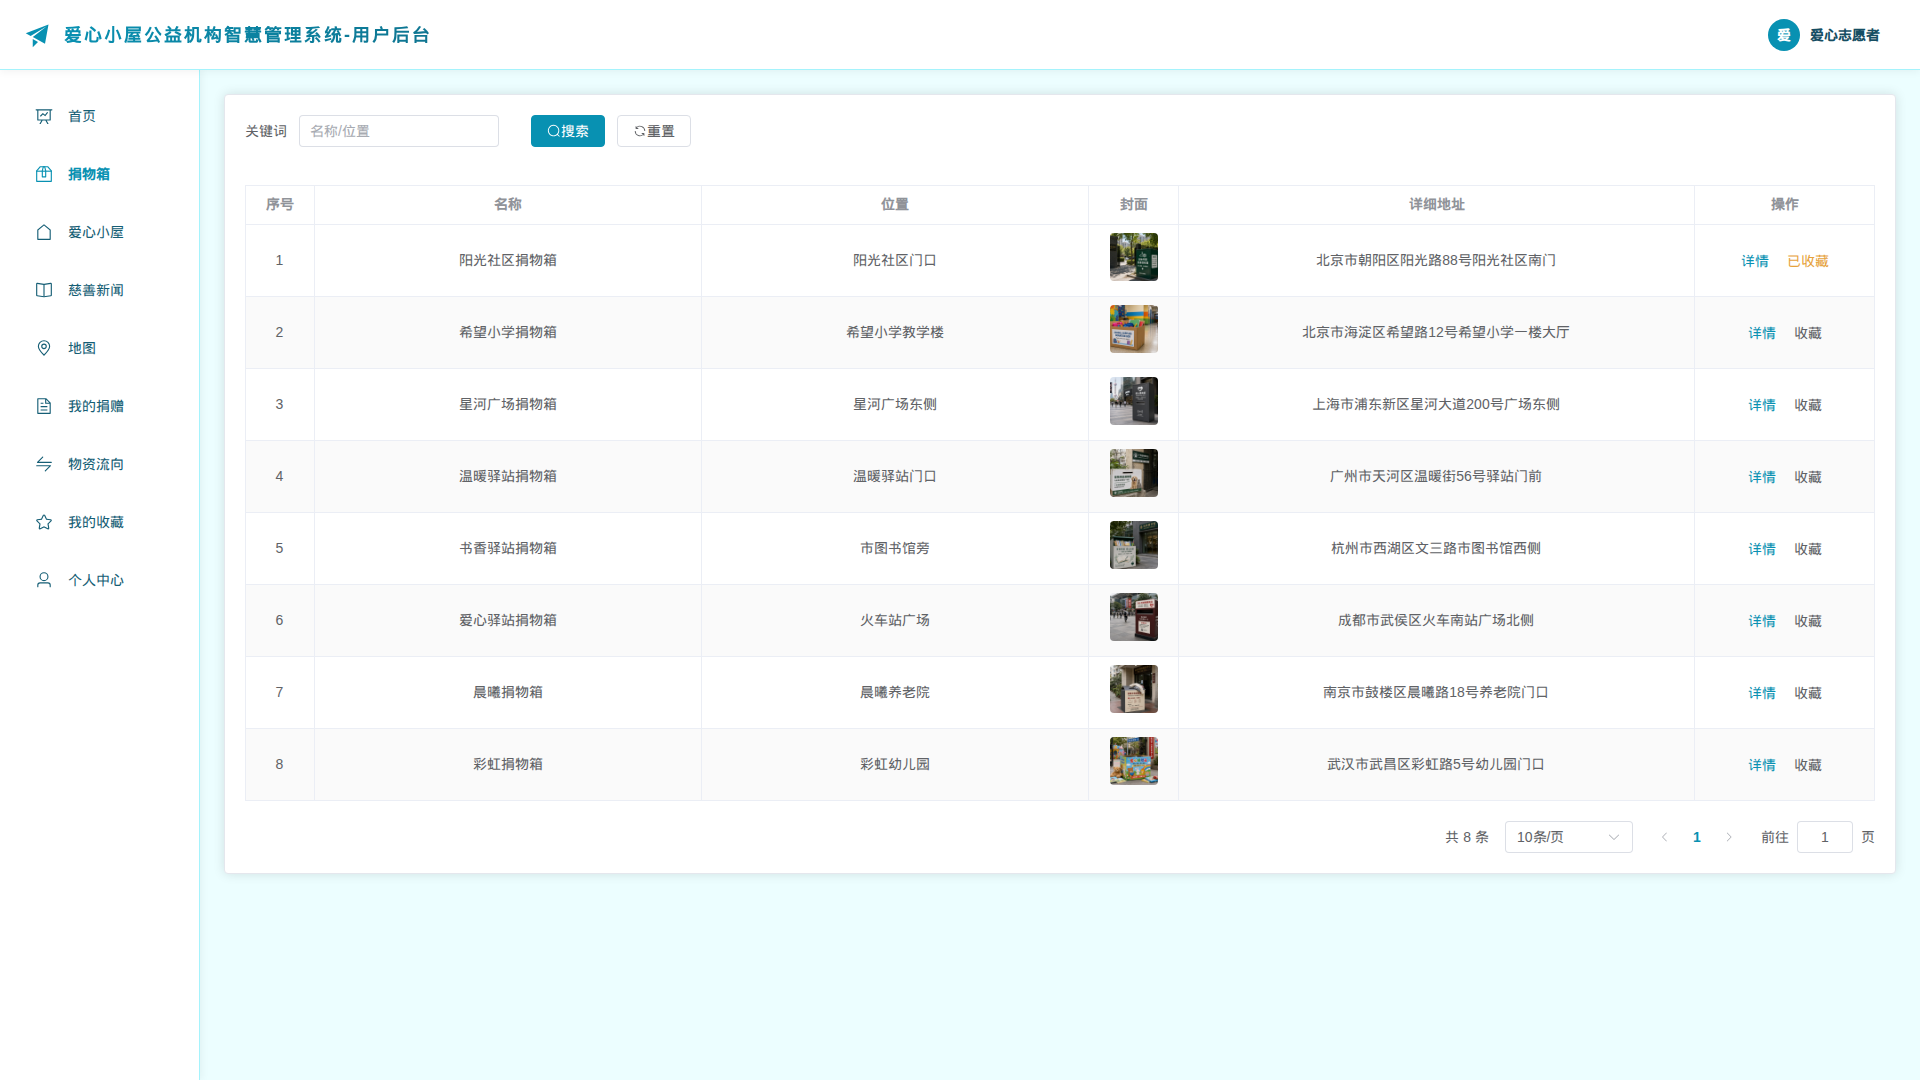Click cover thumbnail of 温暖驿站捐物箱
Viewport: 1920px width, 1080px height.
1134,473
